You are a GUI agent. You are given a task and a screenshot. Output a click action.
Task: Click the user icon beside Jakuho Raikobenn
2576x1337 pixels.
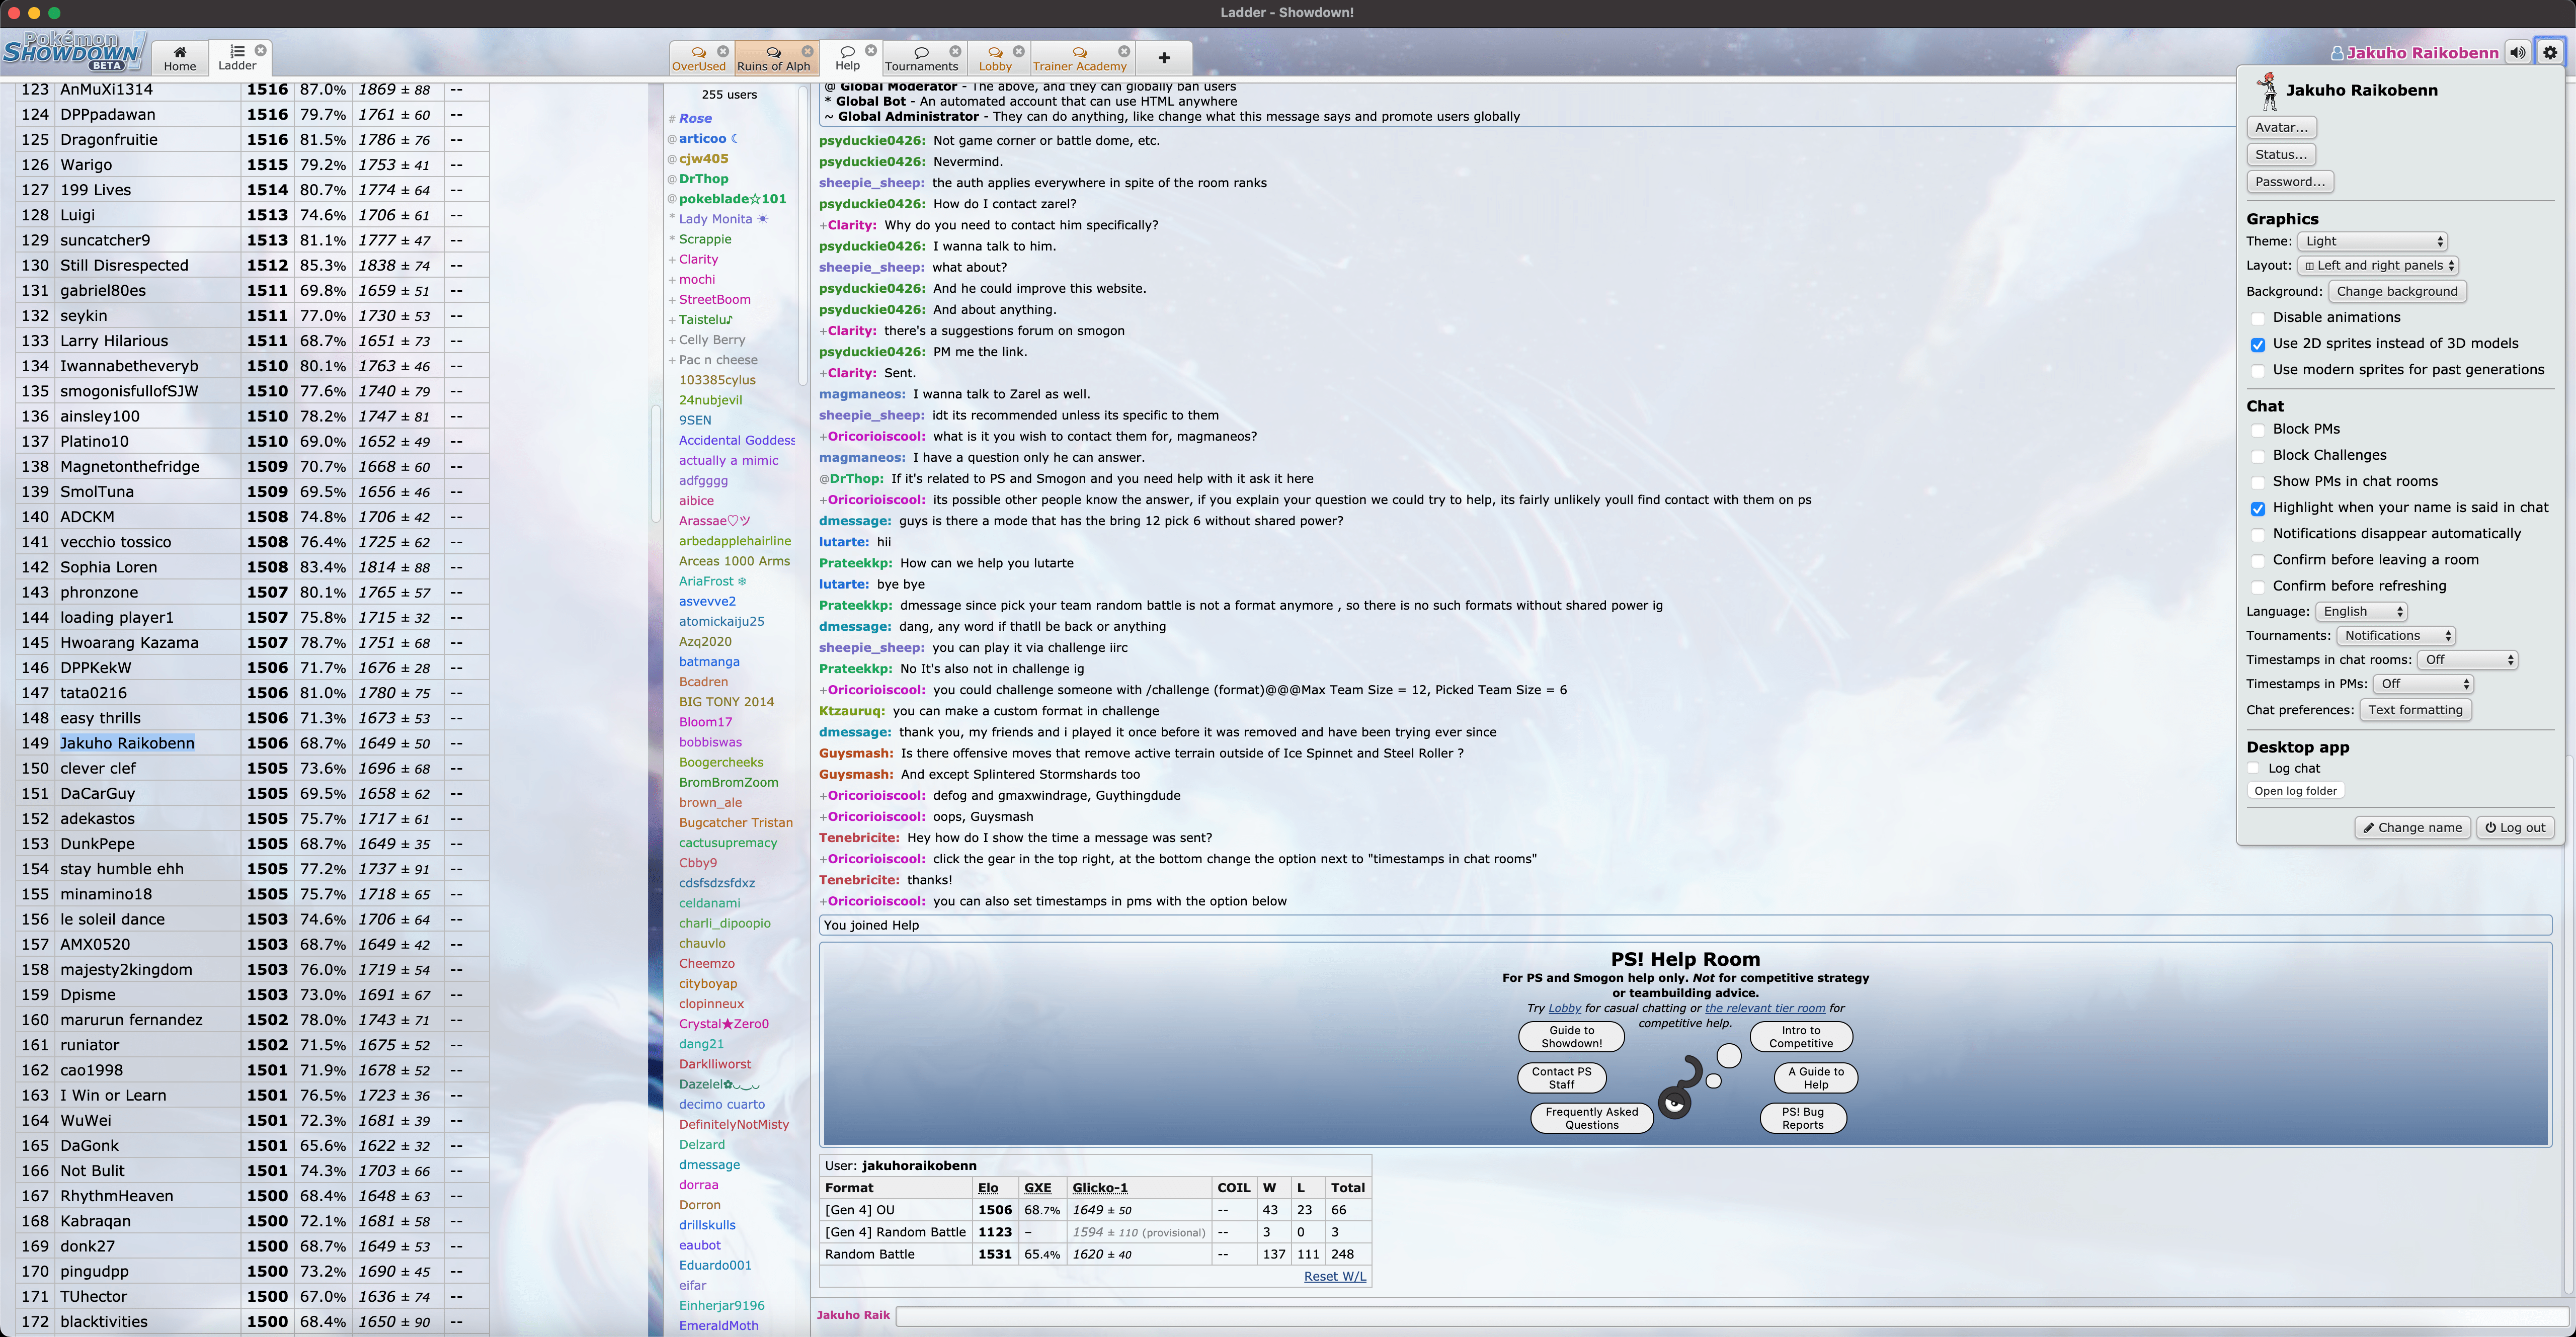point(2337,53)
